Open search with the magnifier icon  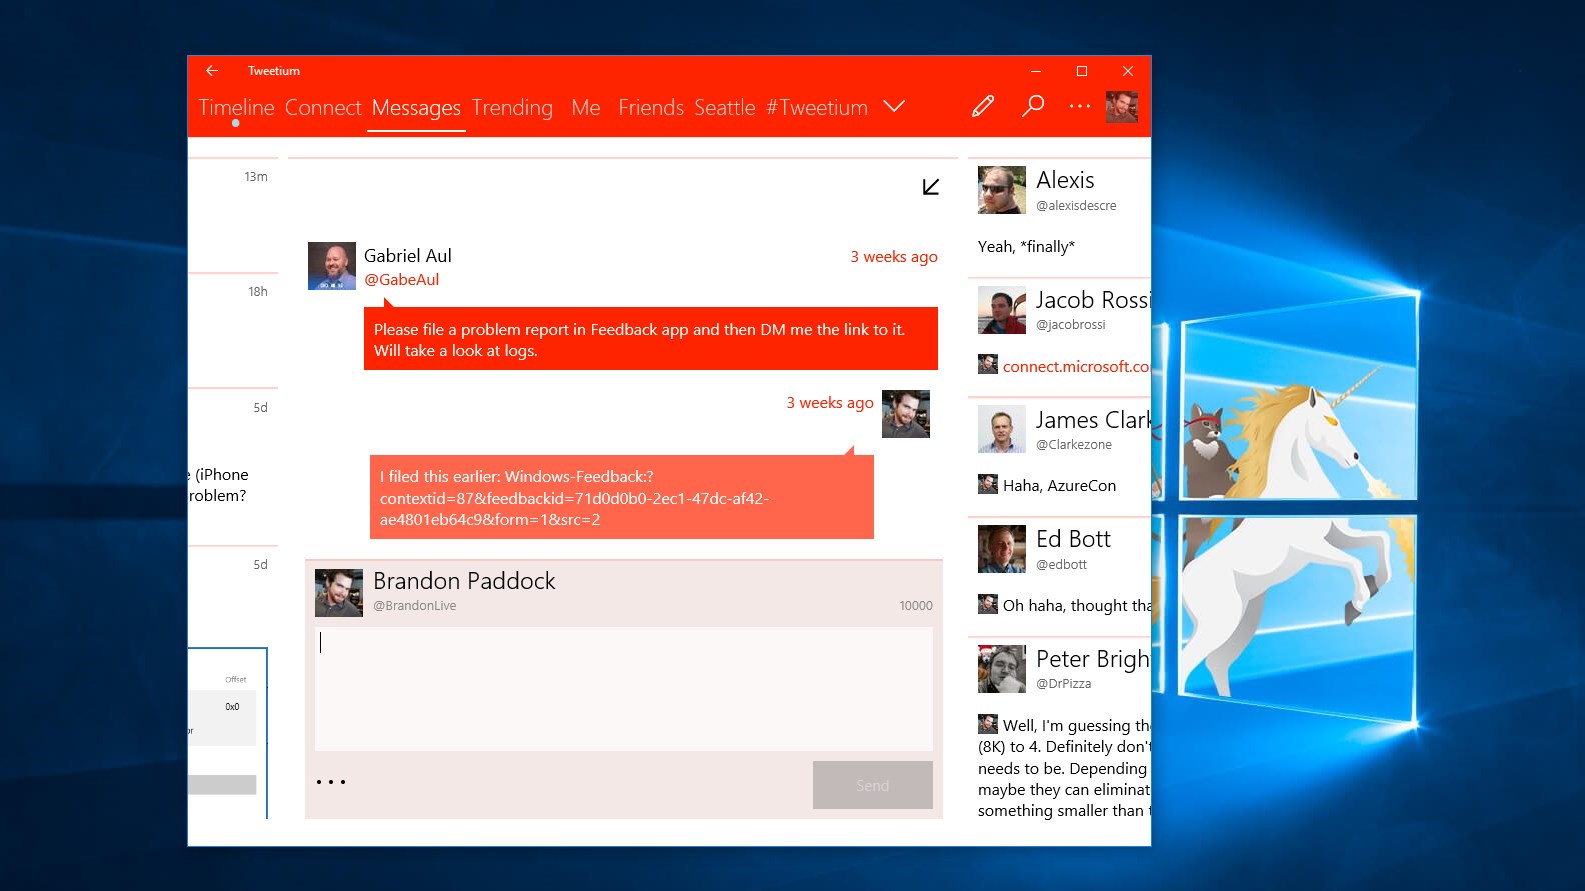click(x=1032, y=106)
